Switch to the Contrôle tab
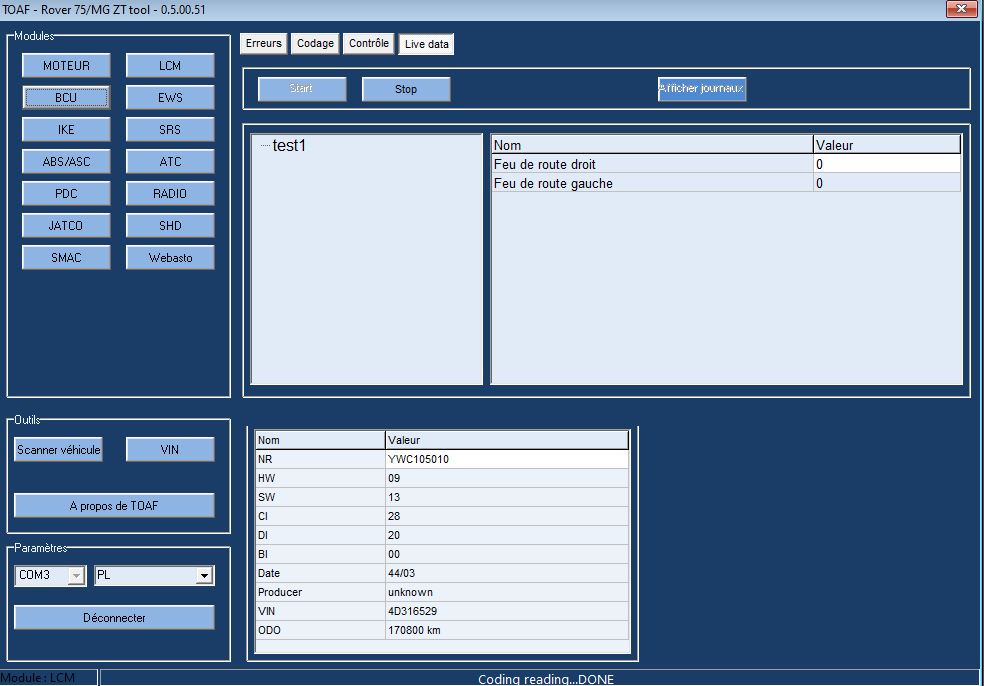The image size is (984, 686). tap(369, 44)
